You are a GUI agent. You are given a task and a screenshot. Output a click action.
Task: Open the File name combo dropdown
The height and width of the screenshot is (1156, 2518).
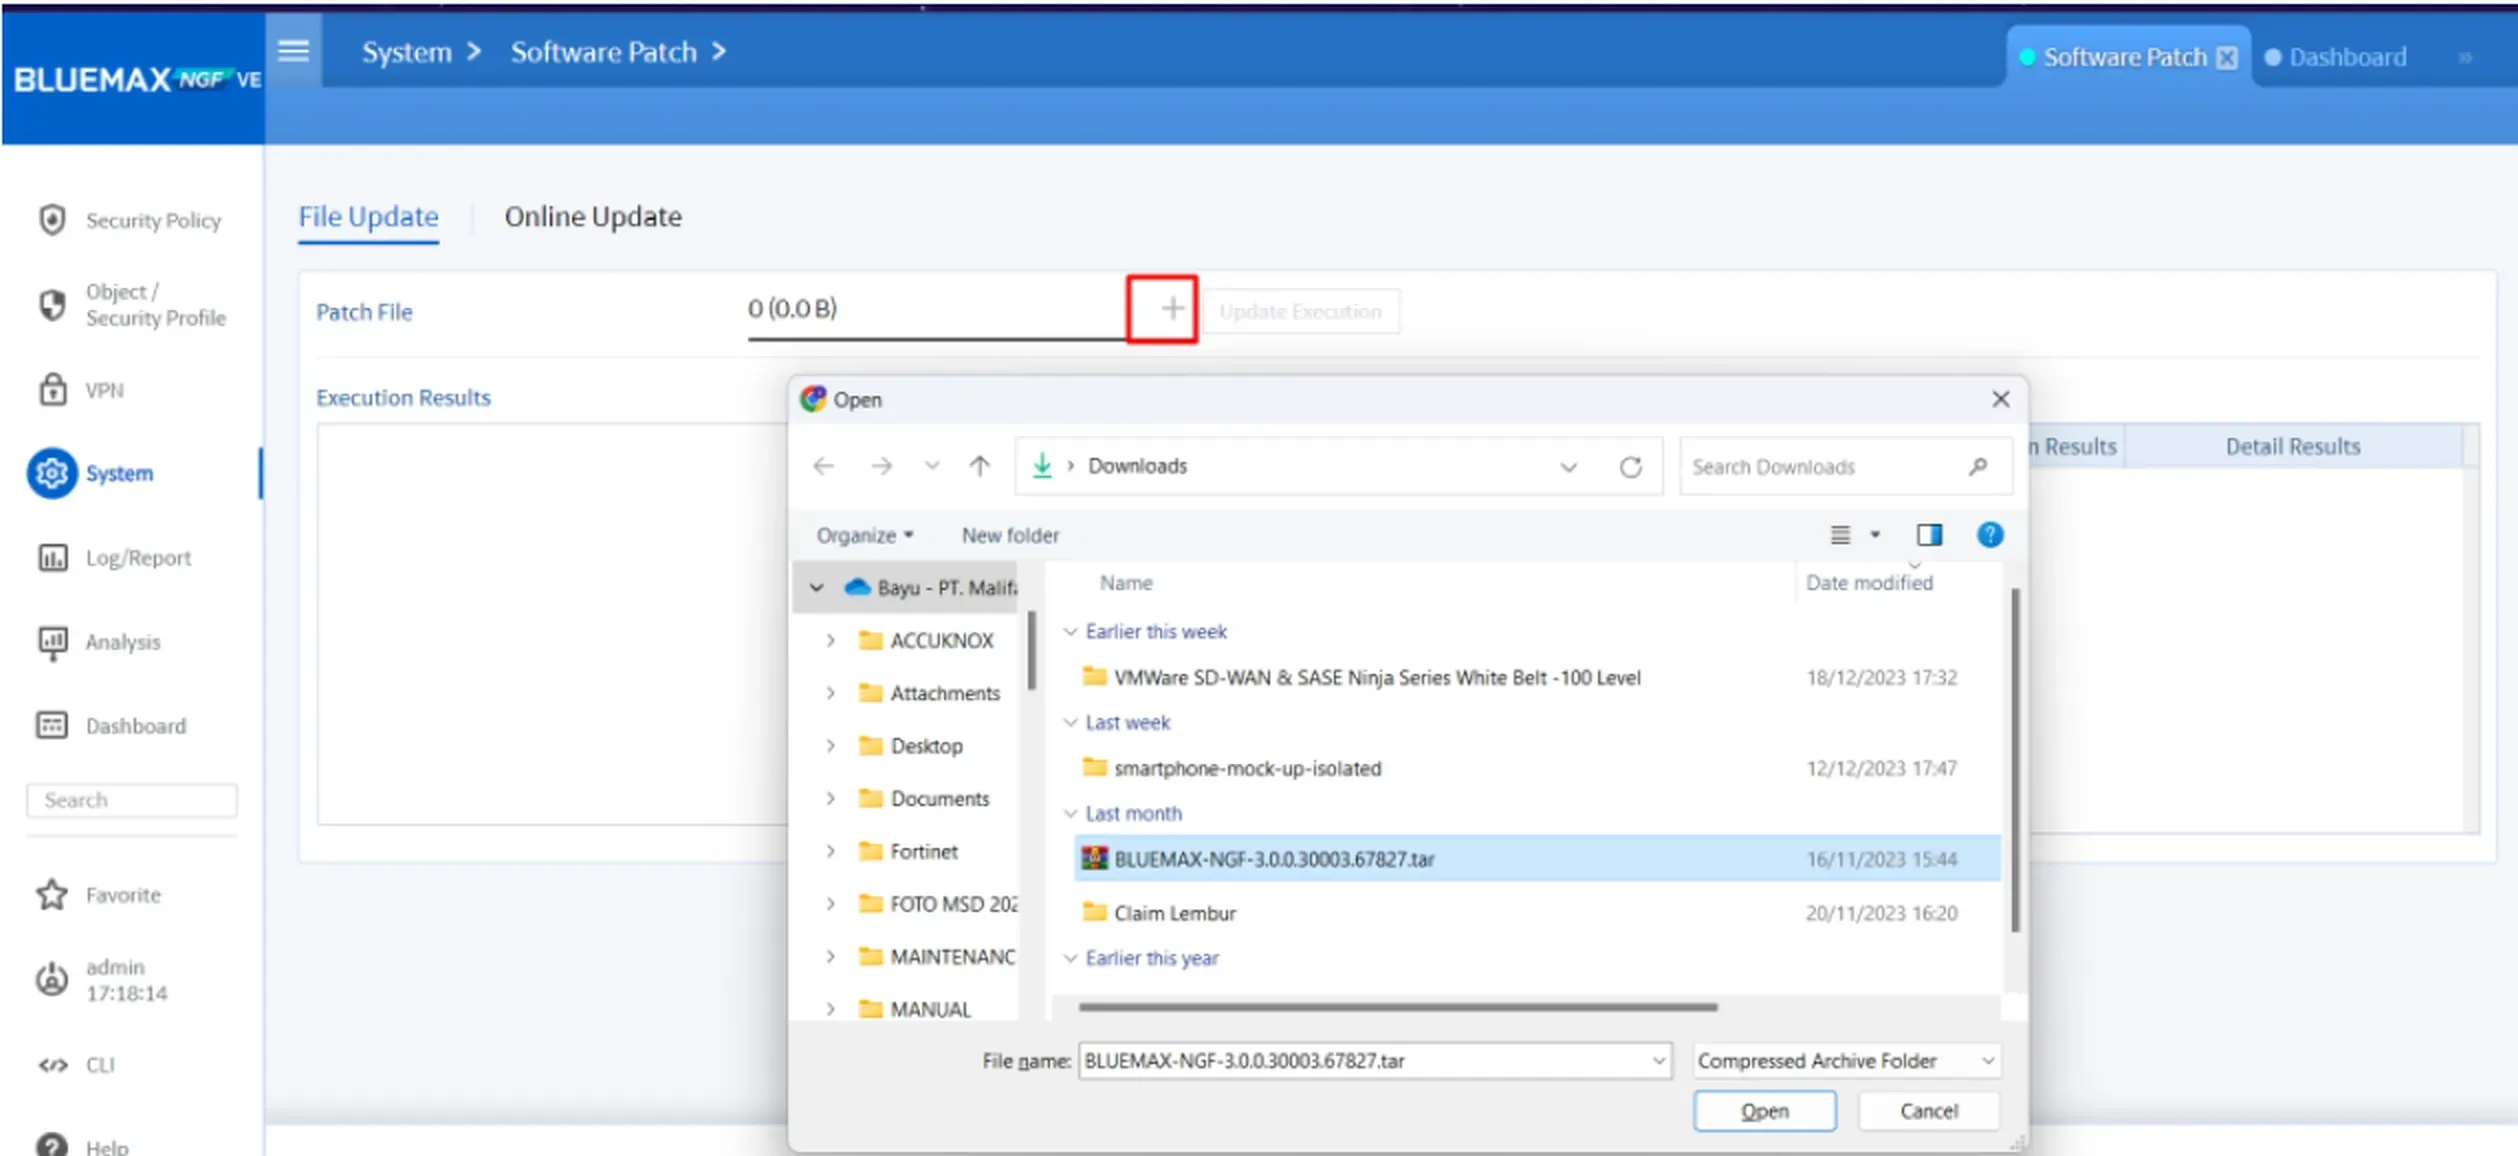click(1660, 1061)
